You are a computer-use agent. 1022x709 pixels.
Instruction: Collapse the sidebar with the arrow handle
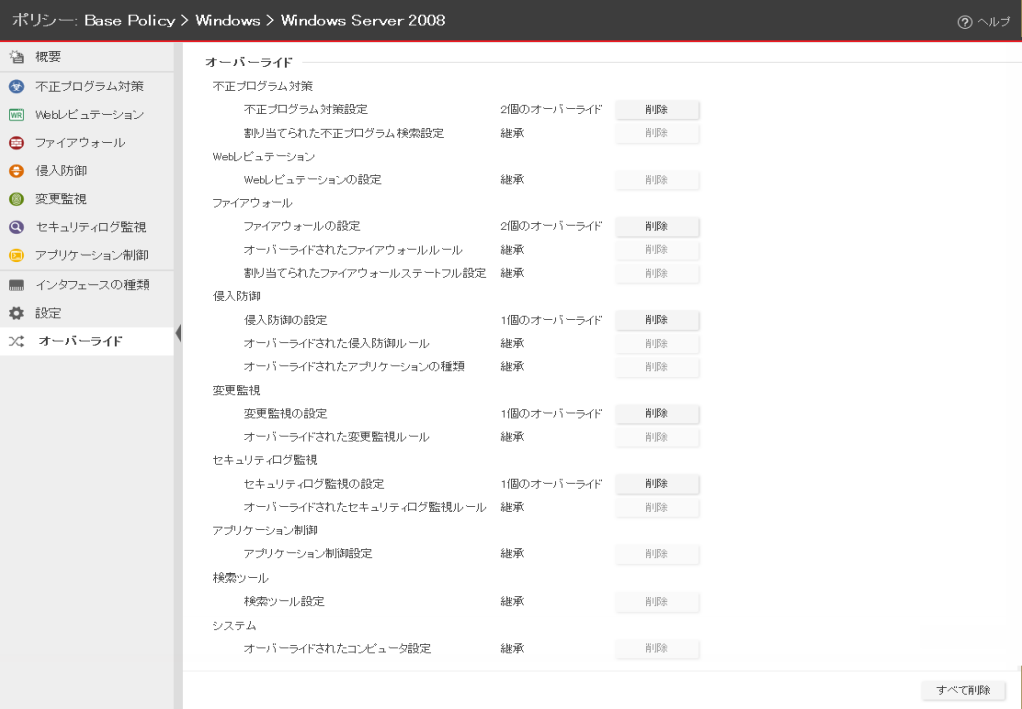(x=178, y=333)
